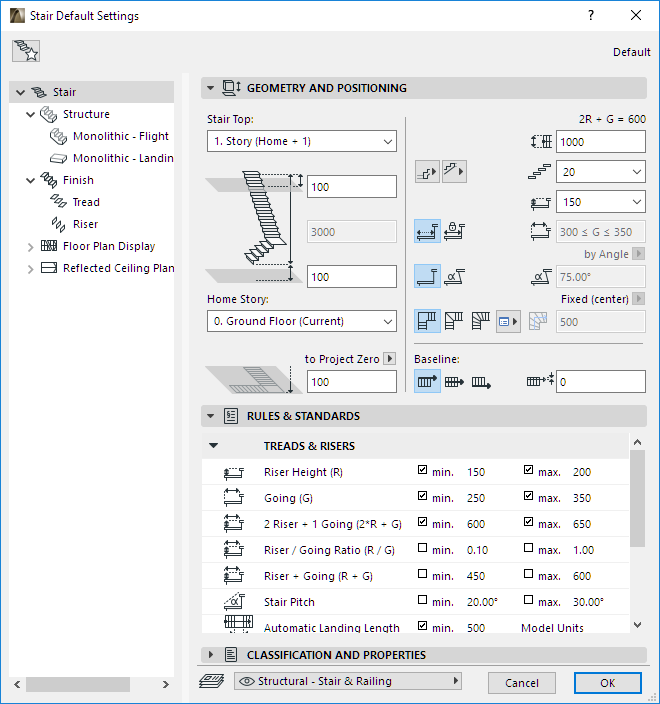This screenshot has width=660, height=704.
Task: Select the bottom-up stair construction icon
Action: [x=427, y=172]
